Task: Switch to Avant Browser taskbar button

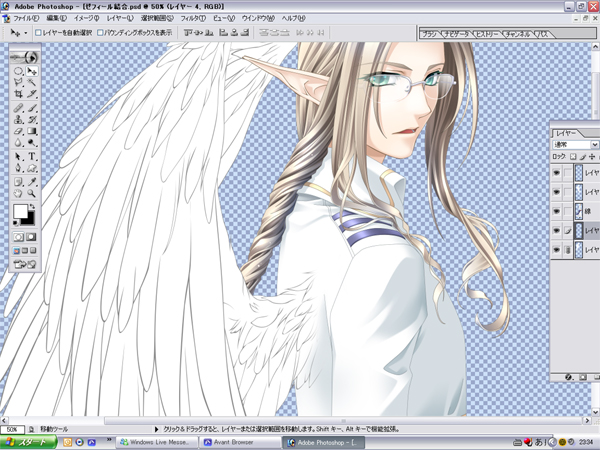Action: (x=239, y=442)
